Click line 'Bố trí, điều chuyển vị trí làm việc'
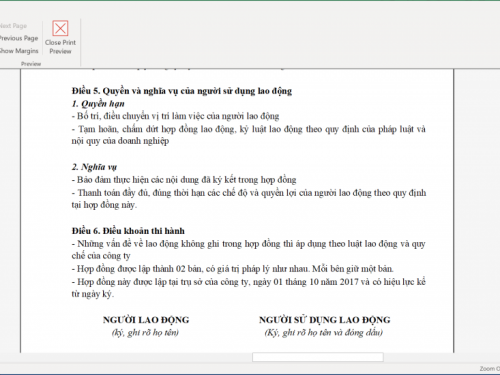This screenshot has height=375, width=500. pos(175,116)
